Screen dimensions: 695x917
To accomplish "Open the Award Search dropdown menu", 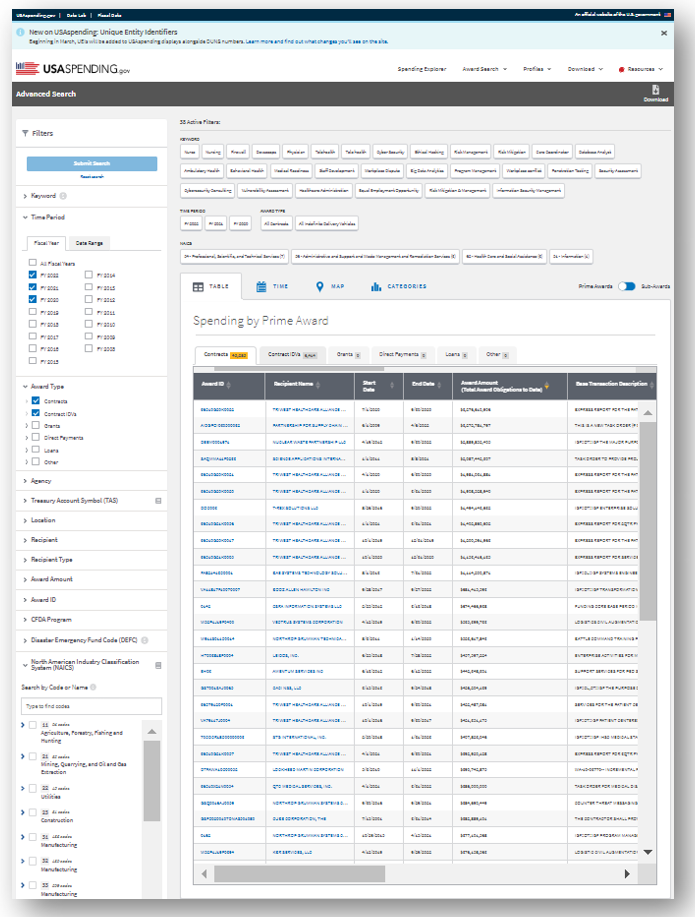I will click(x=484, y=69).
